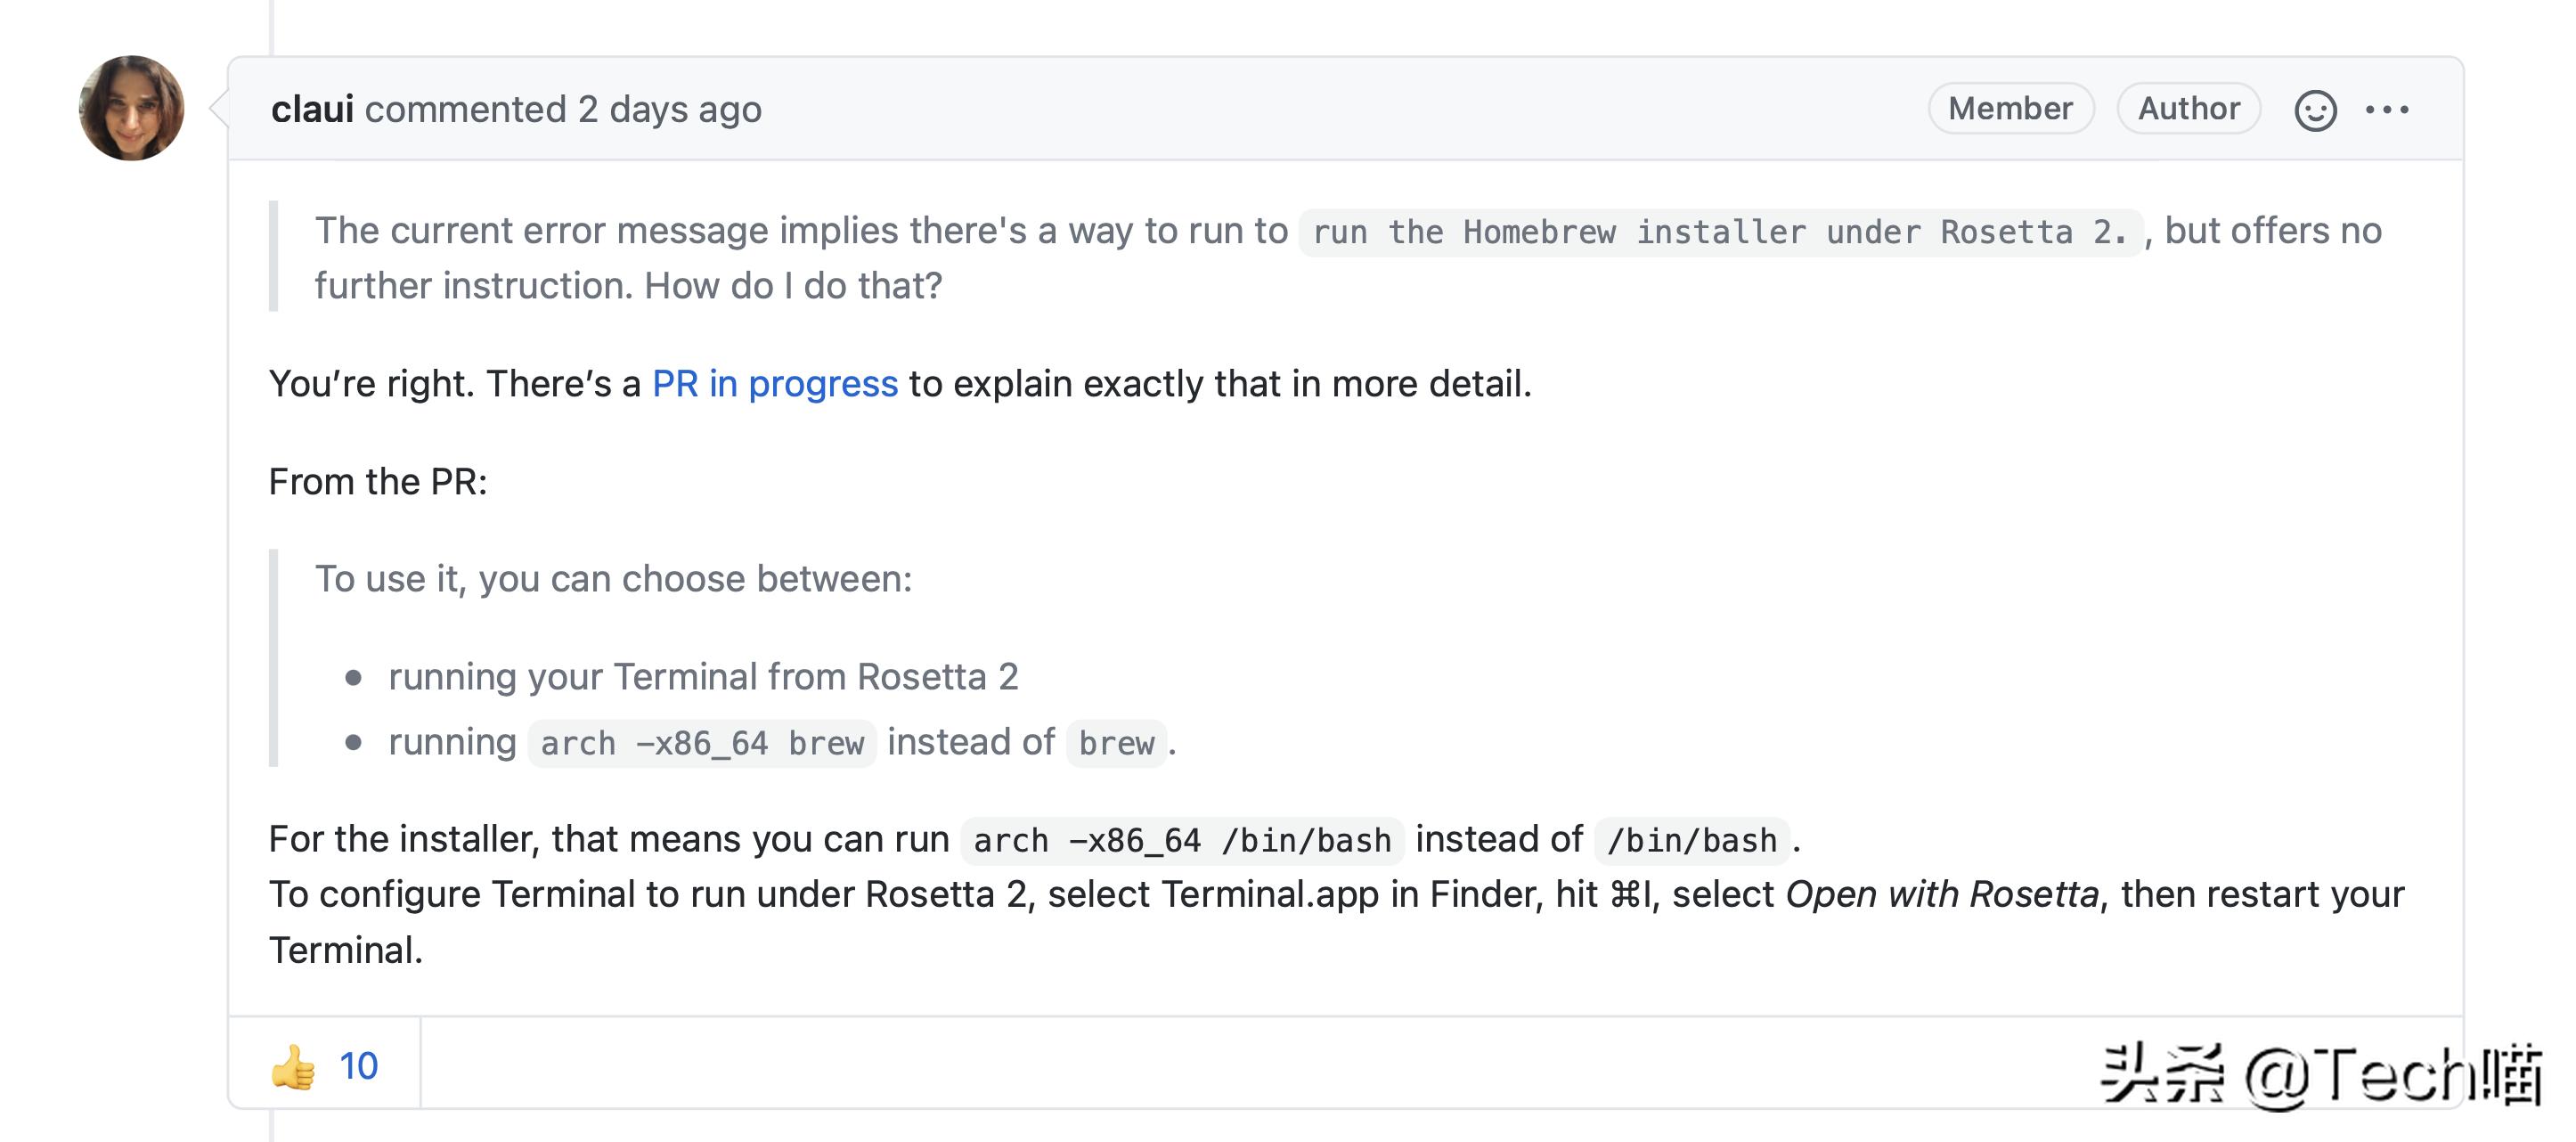The image size is (2576, 1142).
Task: Click the "2 days ago" timestamp
Action: pos(669,109)
